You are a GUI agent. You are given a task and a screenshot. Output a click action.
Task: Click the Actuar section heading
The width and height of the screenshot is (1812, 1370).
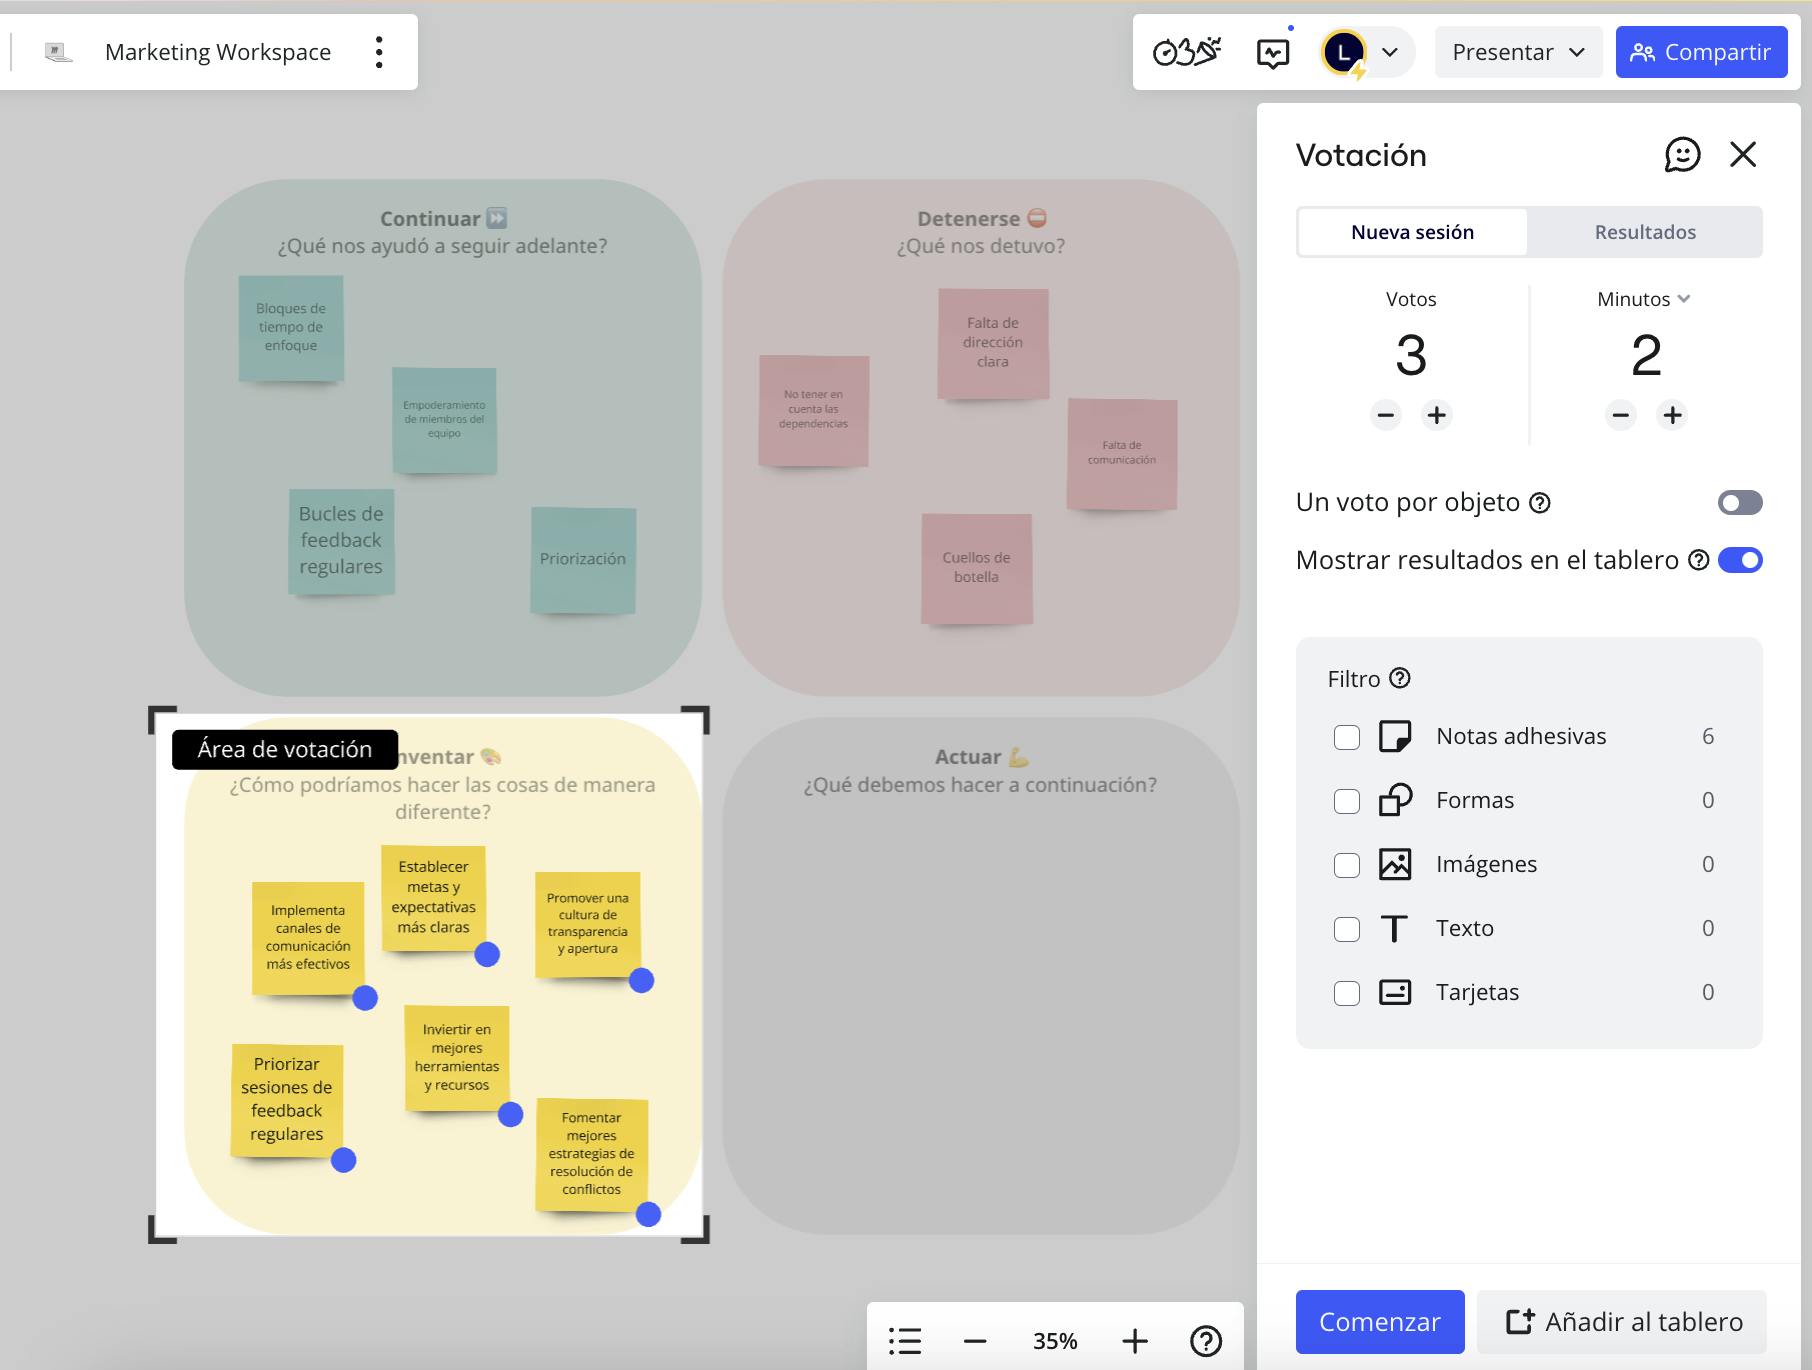click(981, 757)
